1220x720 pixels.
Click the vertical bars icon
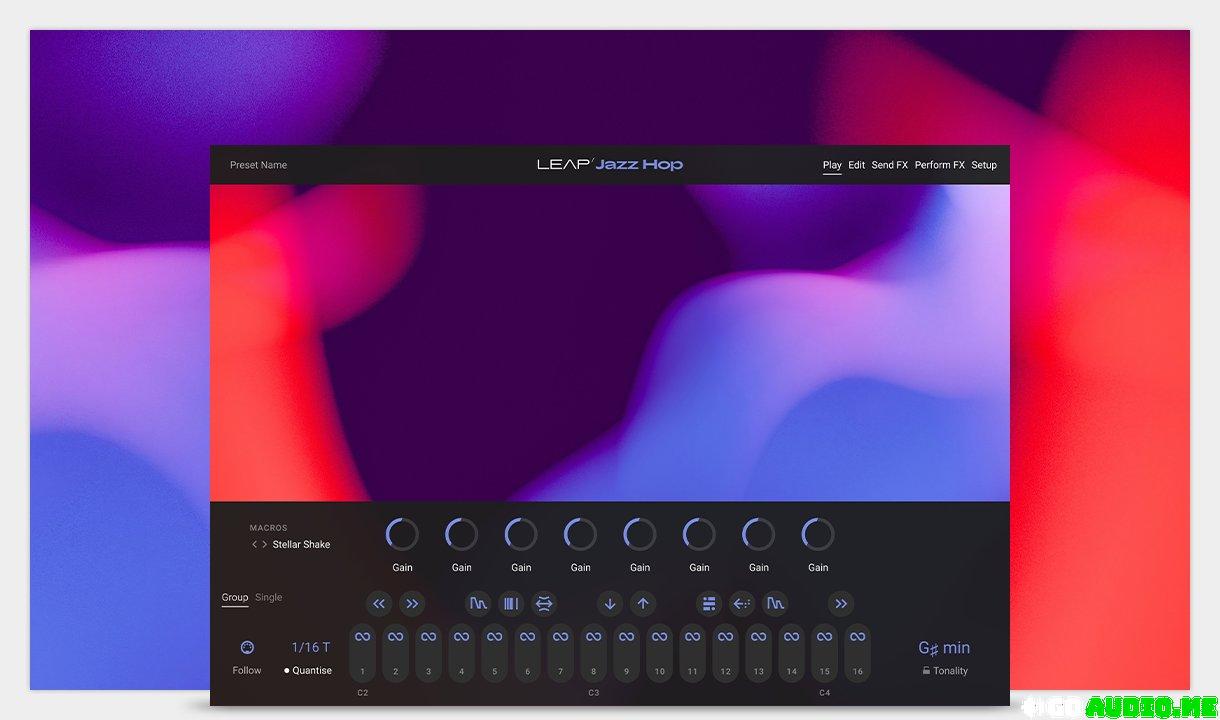point(511,603)
